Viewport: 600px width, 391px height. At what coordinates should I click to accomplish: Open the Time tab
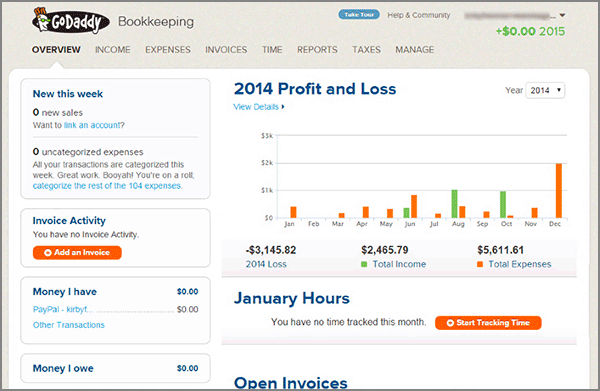click(272, 50)
